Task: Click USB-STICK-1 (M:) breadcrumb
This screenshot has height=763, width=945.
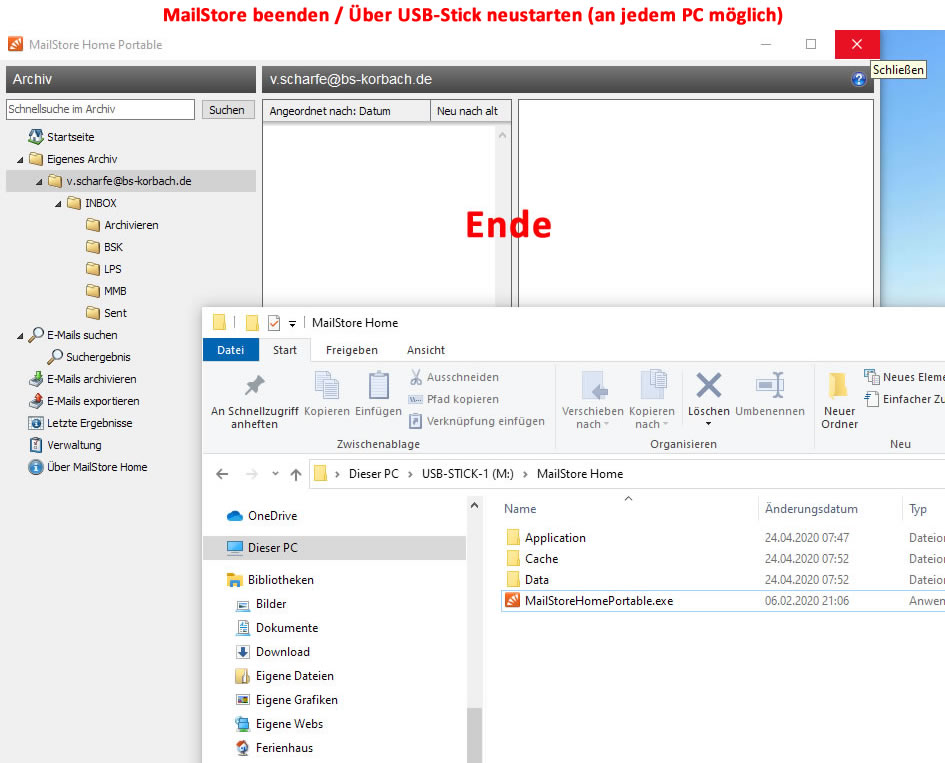Action: coord(468,474)
